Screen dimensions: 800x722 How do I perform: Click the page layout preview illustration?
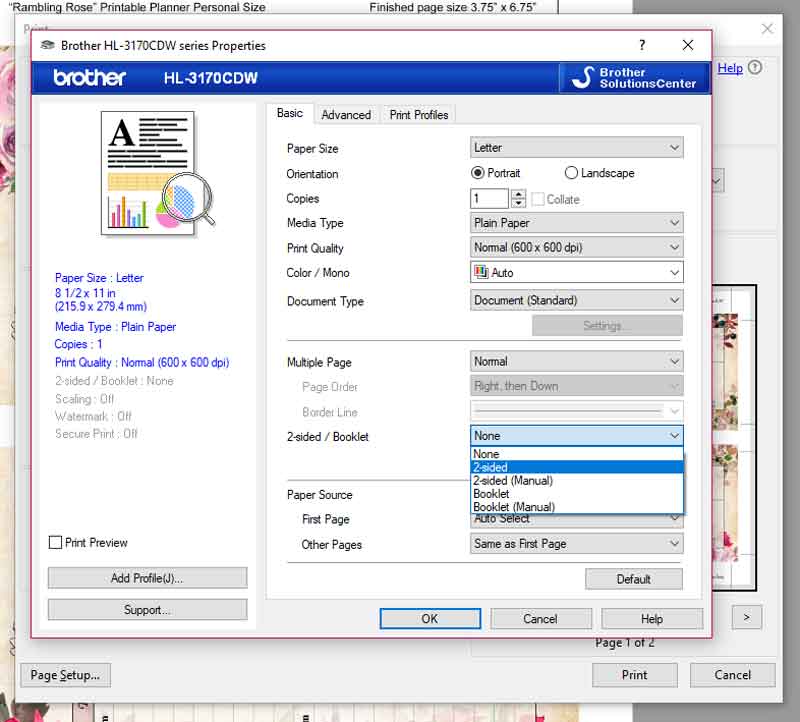(158, 173)
